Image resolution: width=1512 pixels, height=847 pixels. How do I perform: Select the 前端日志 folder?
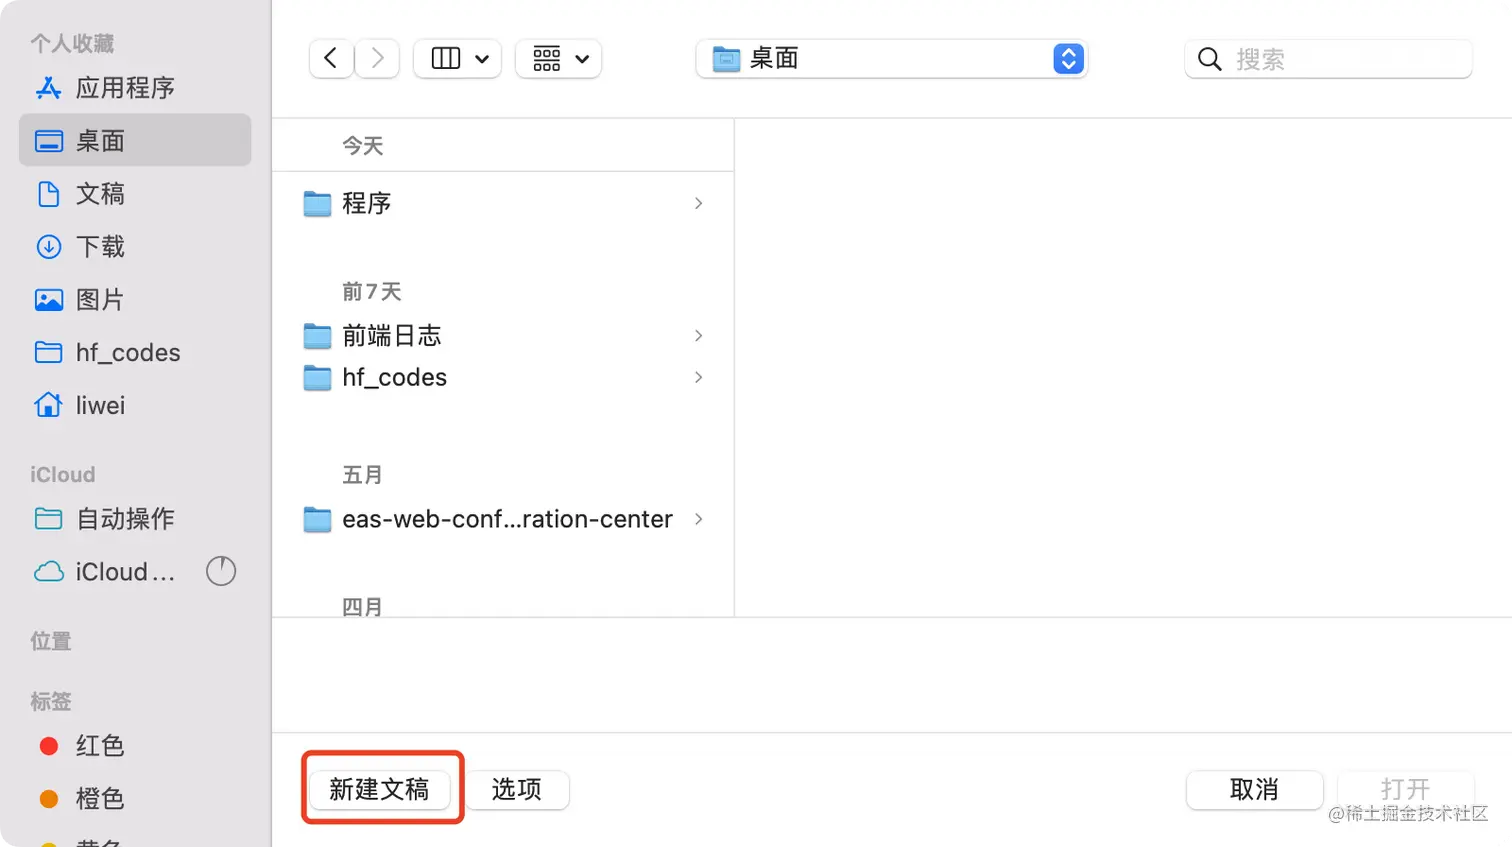pyautogui.click(x=503, y=335)
